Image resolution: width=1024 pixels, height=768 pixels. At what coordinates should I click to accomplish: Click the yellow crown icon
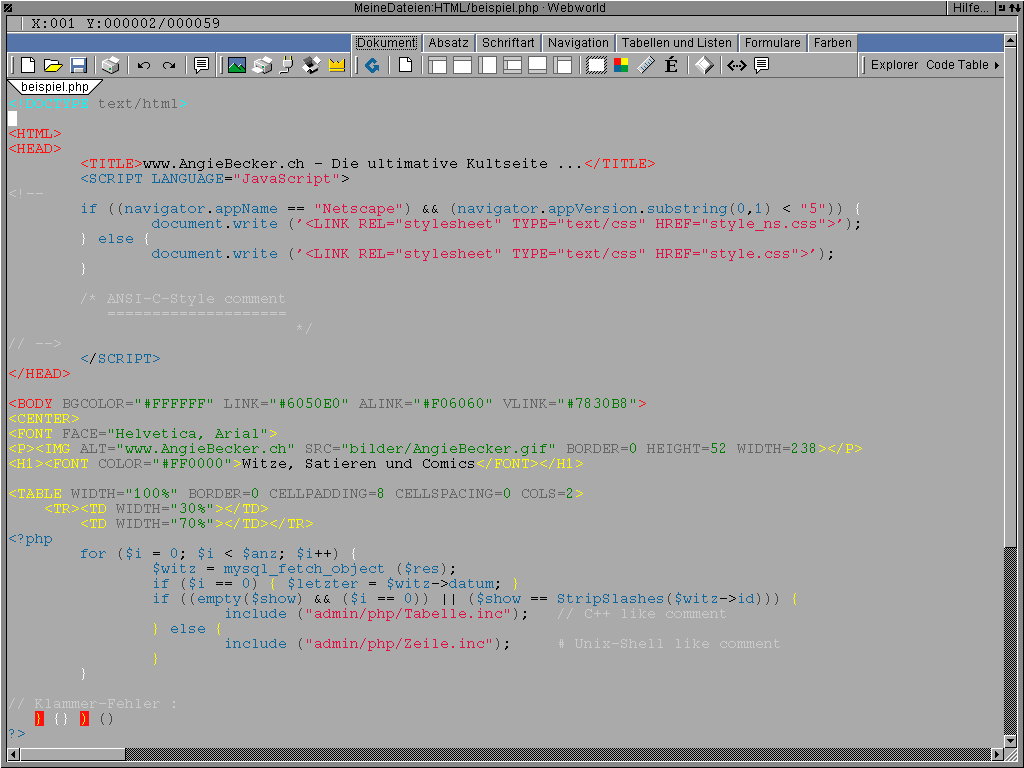(x=337, y=65)
